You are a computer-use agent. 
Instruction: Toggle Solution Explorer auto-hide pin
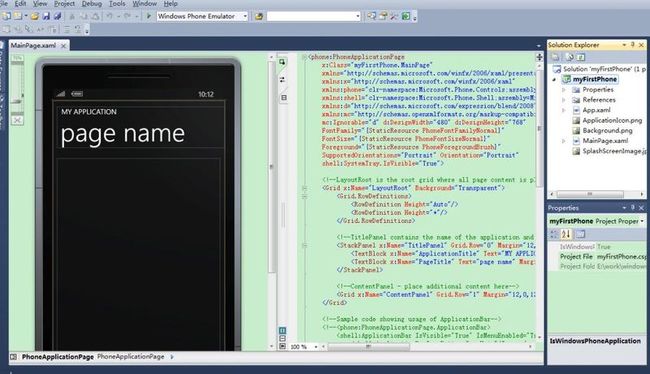(x=633, y=44)
